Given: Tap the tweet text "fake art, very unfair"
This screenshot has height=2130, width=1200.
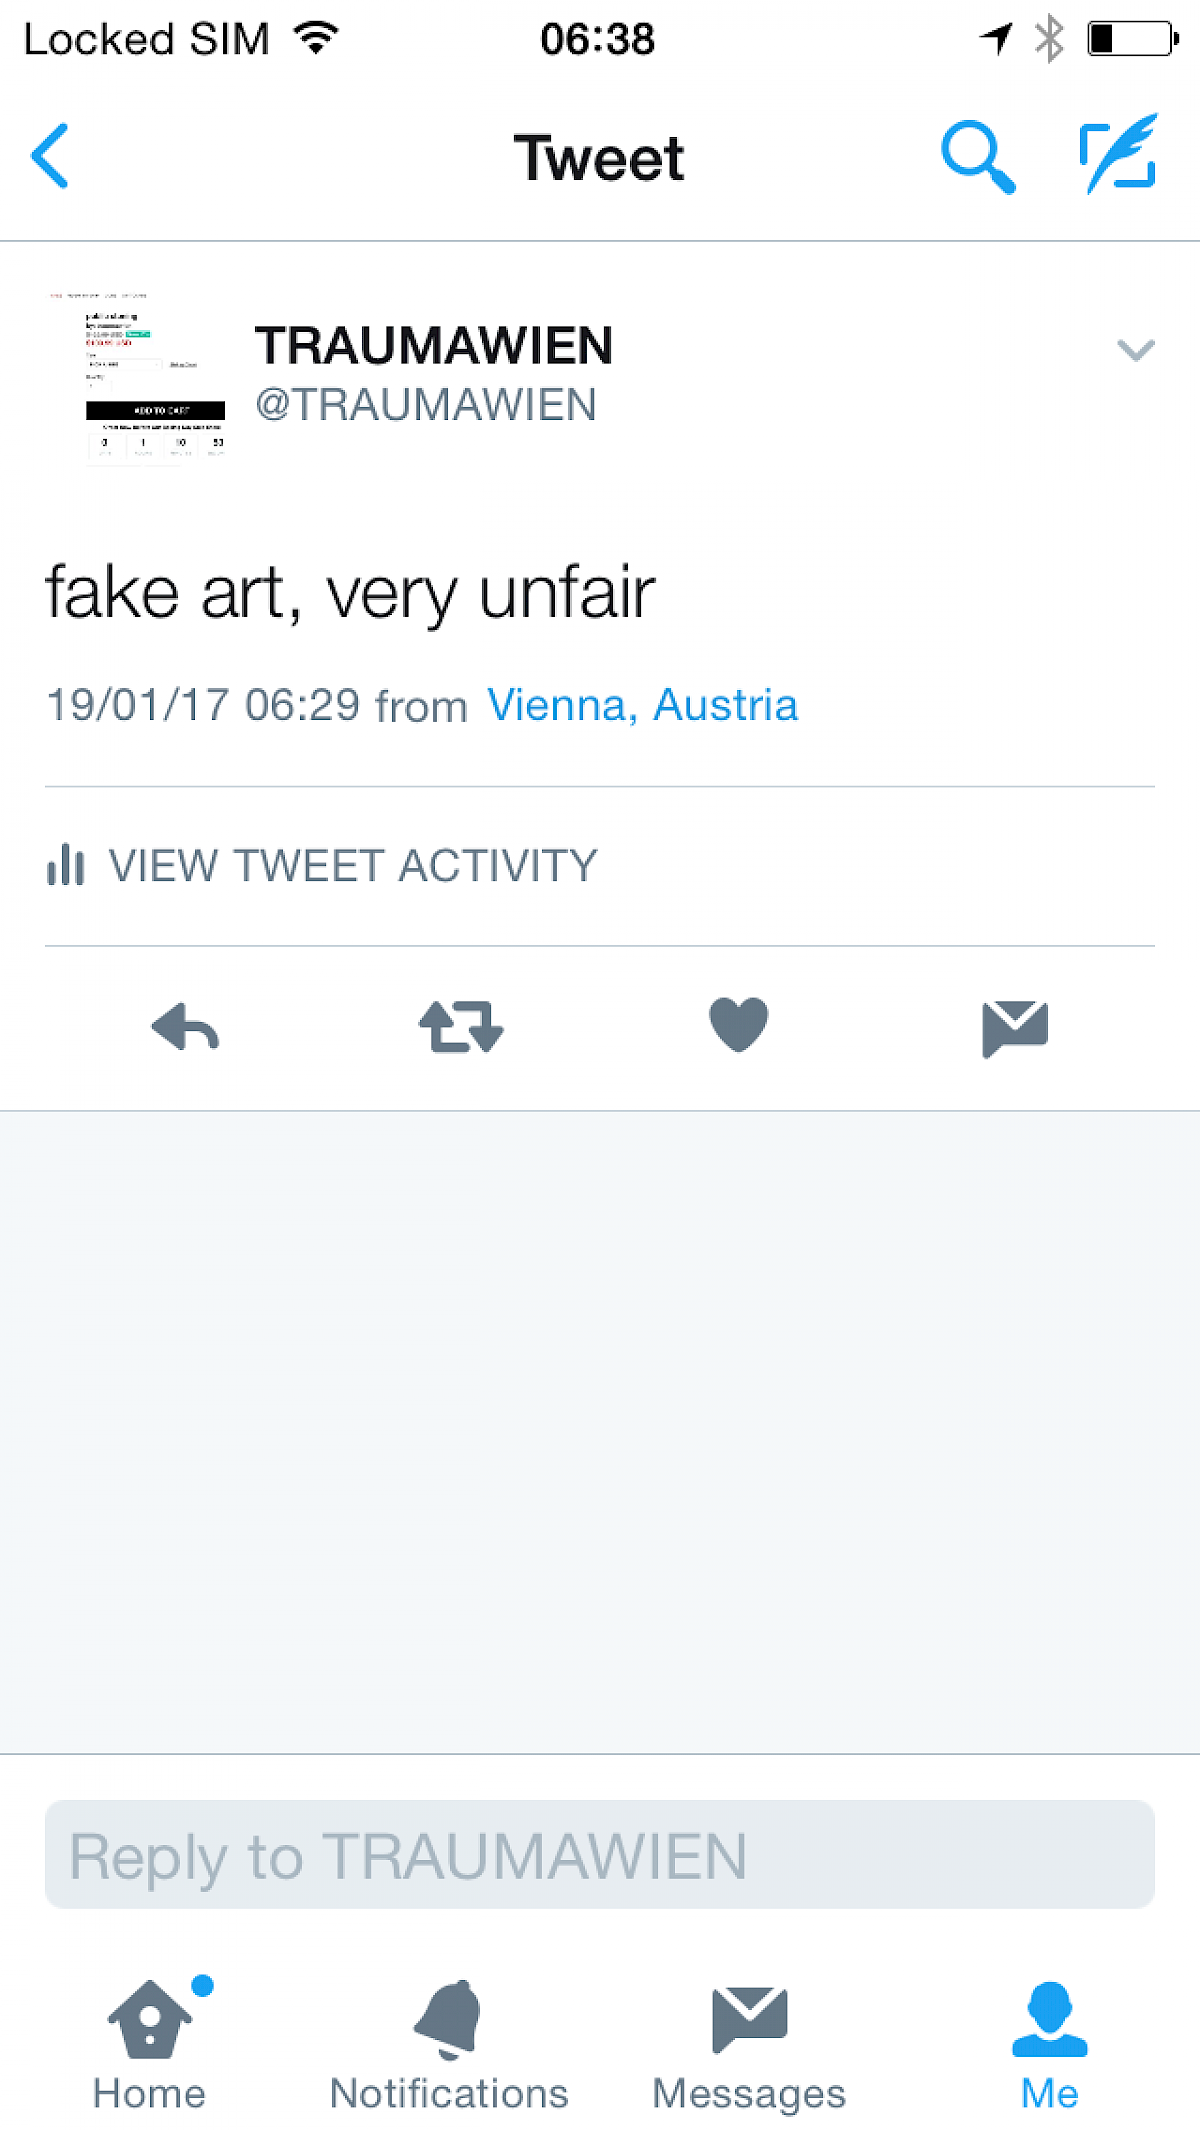Looking at the screenshot, I should click(350, 593).
